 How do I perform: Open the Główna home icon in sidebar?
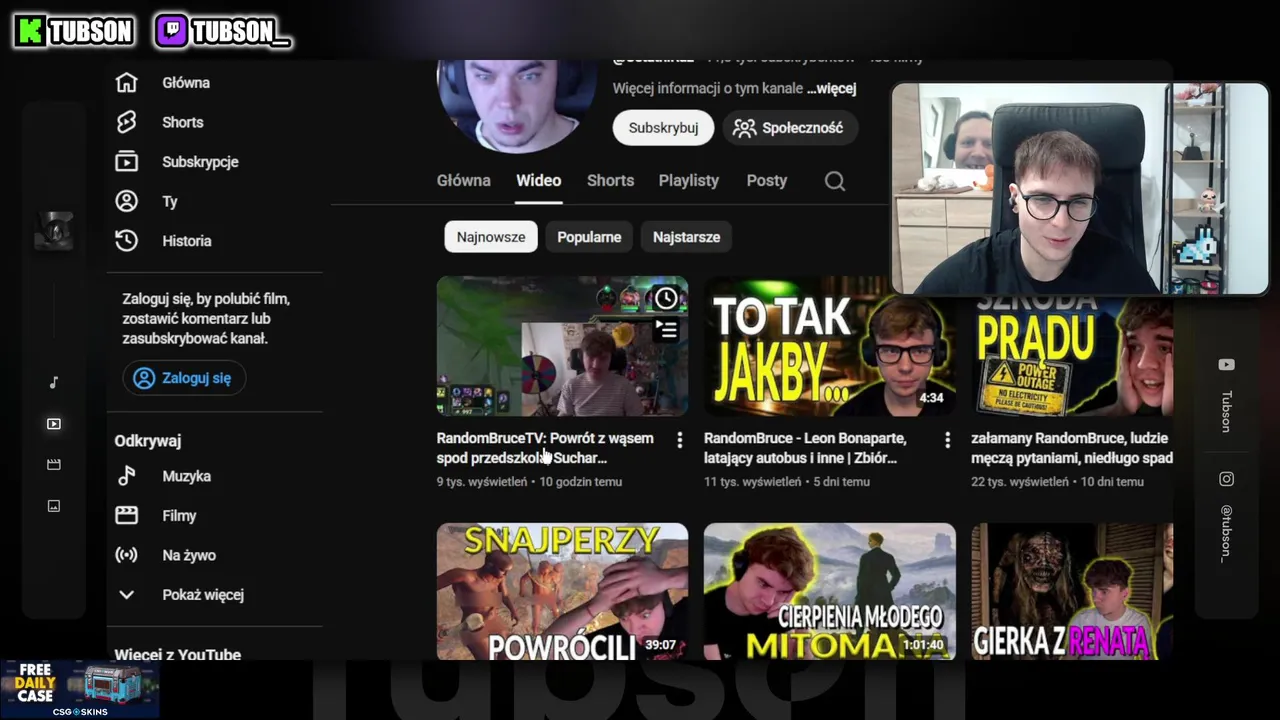(x=126, y=83)
